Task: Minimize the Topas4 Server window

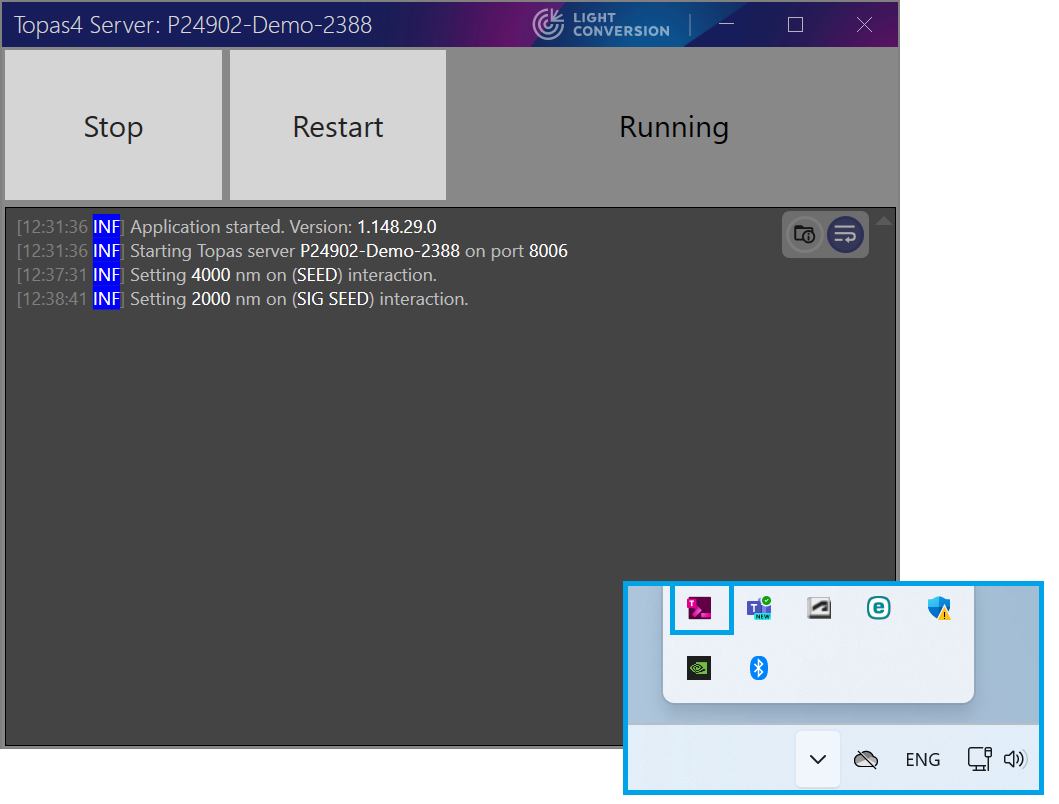Action: pyautogui.click(x=727, y=25)
